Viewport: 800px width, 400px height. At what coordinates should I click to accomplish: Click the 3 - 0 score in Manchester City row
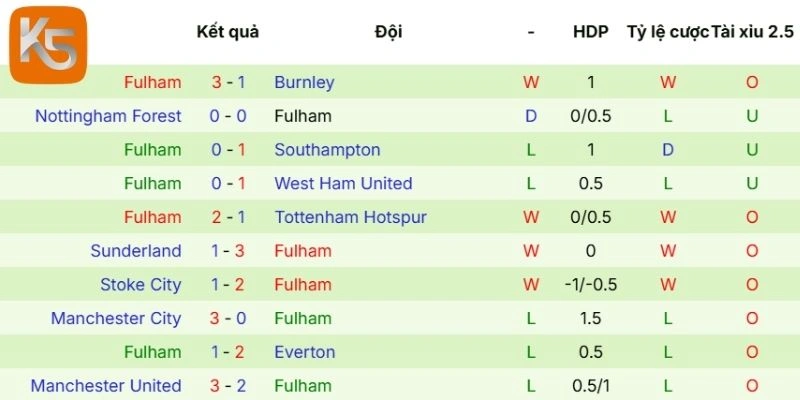click(228, 318)
